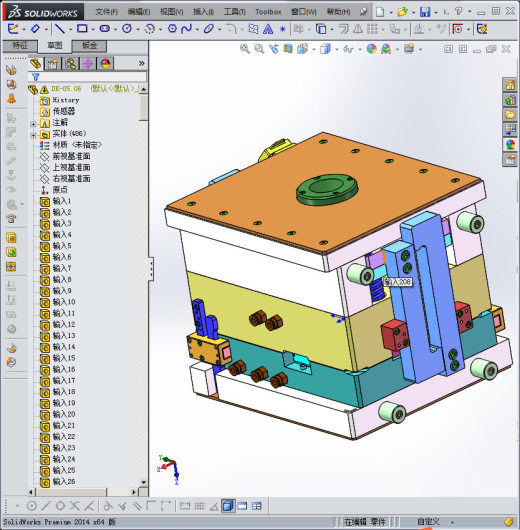Open the DisplayManager appearance tab icon
The height and width of the screenshot is (530, 520).
(x=105, y=64)
